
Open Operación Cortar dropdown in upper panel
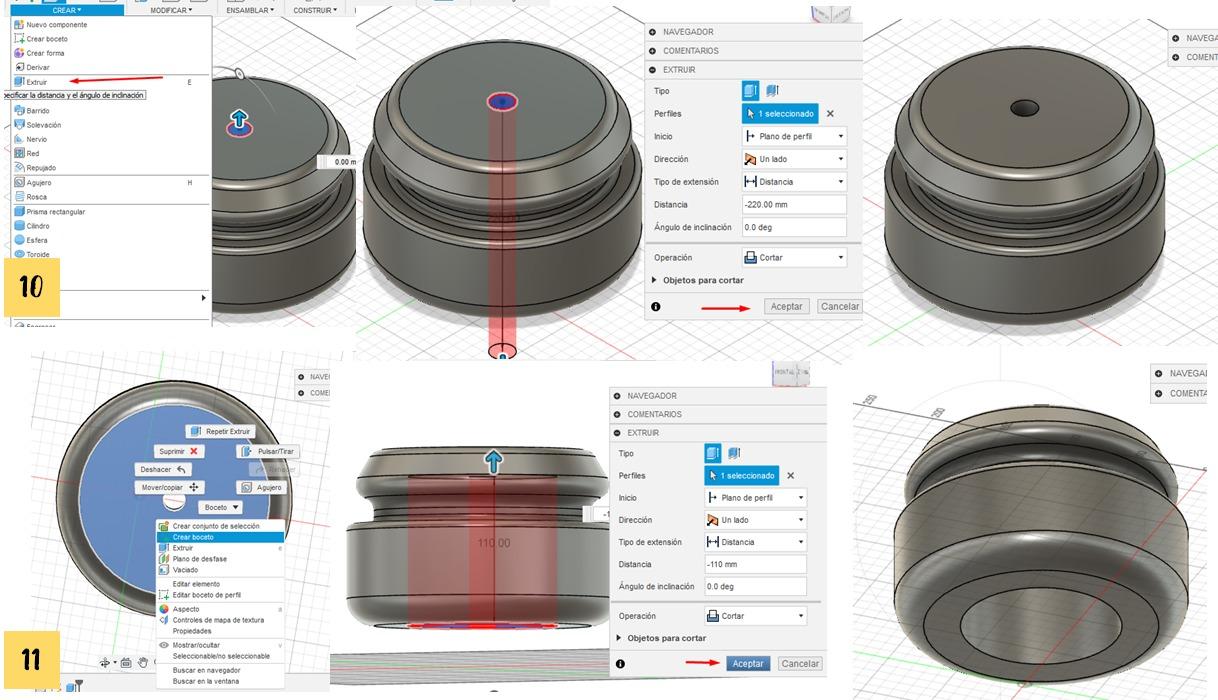point(794,258)
